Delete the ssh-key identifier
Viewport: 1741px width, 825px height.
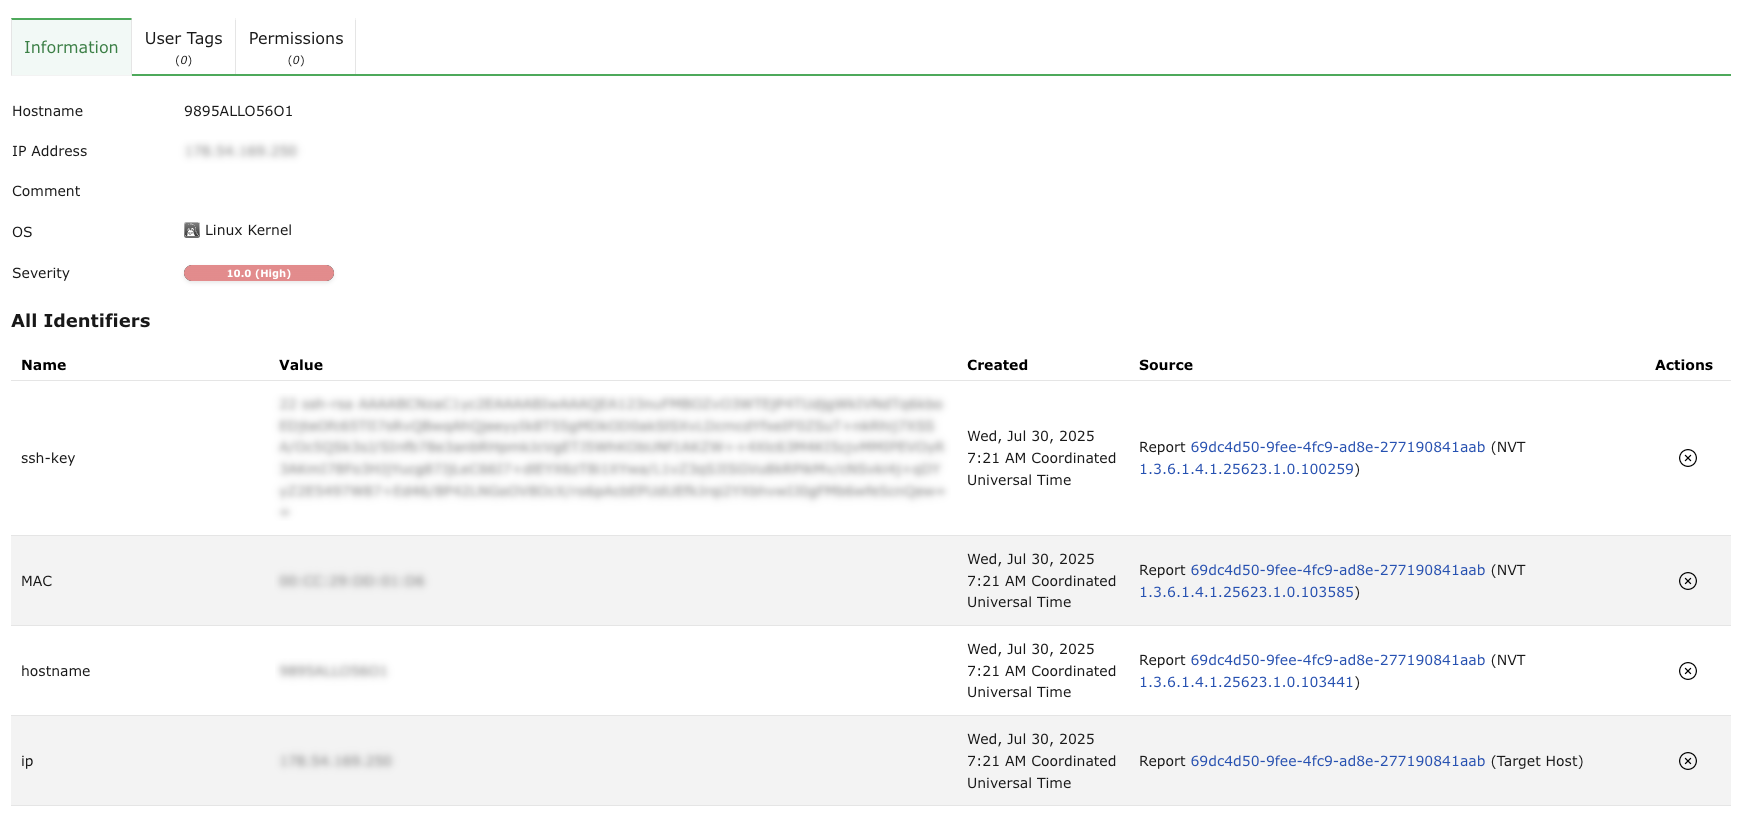(x=1687, y=458)
